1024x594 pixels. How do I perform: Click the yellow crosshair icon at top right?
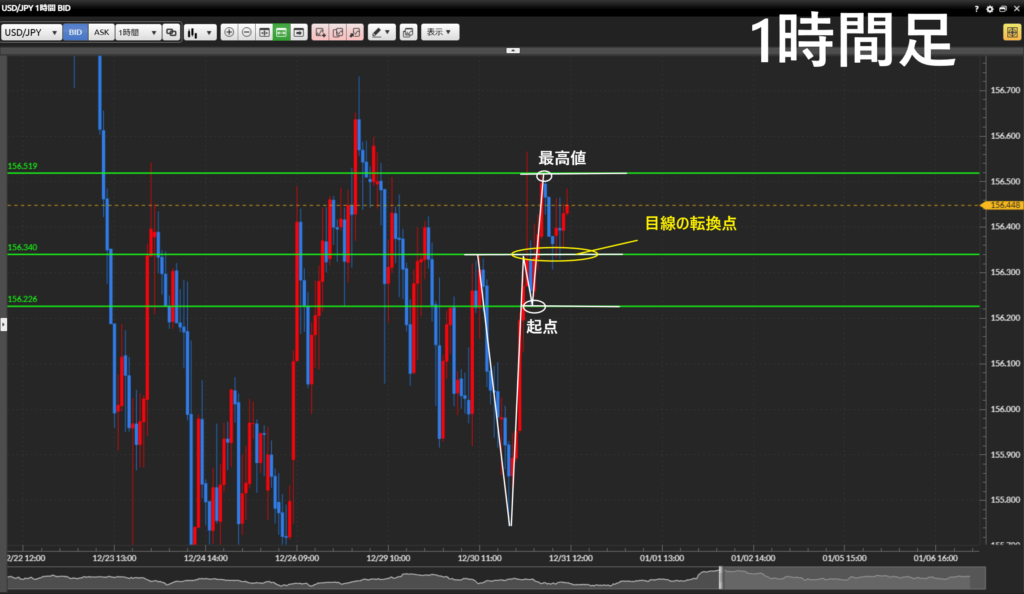pyautogui.click(x=1011, y=32)
